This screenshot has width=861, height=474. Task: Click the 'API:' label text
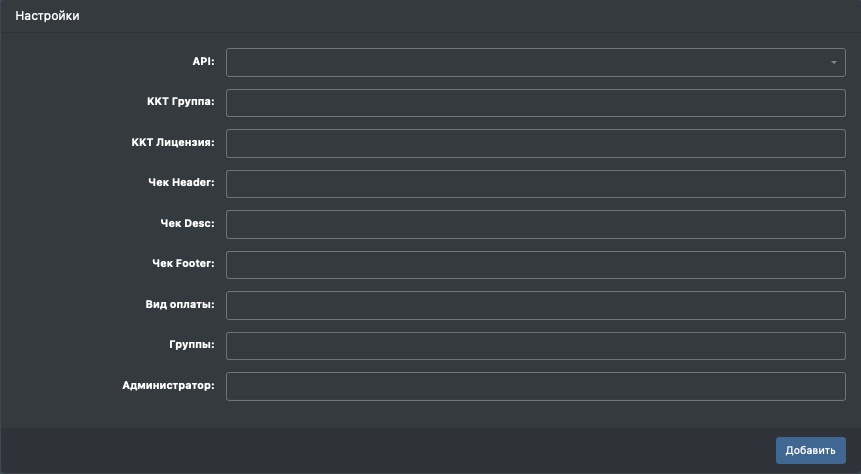[203, 62]
